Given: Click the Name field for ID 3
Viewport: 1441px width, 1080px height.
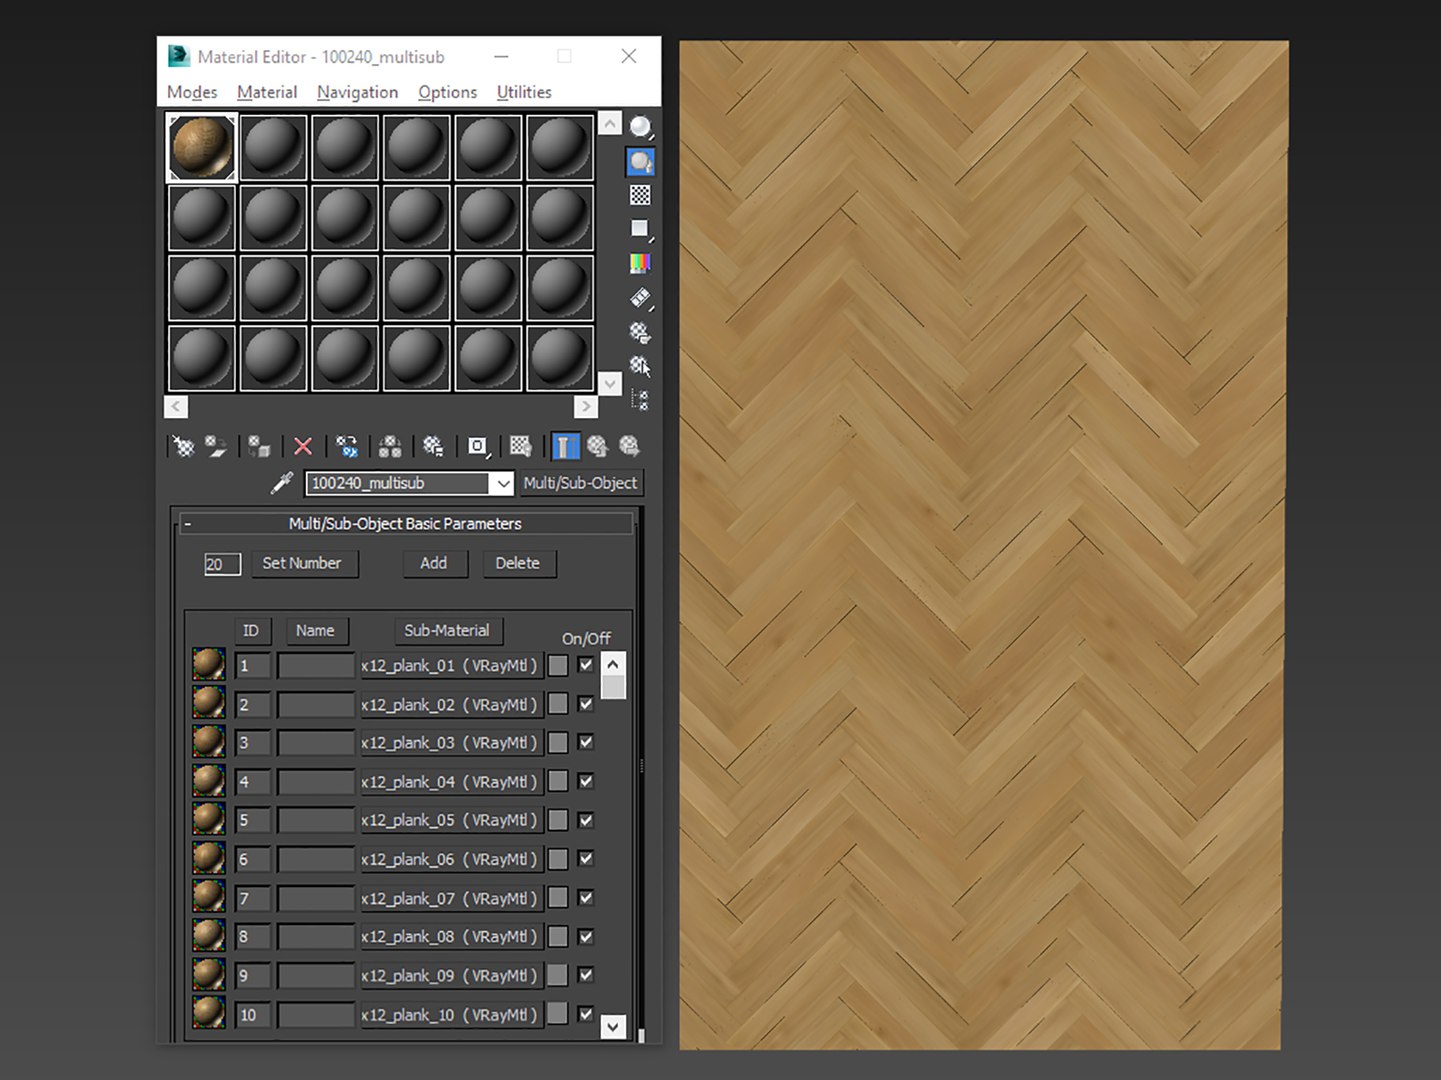Looking at the screenshot, I should (315, 743).
